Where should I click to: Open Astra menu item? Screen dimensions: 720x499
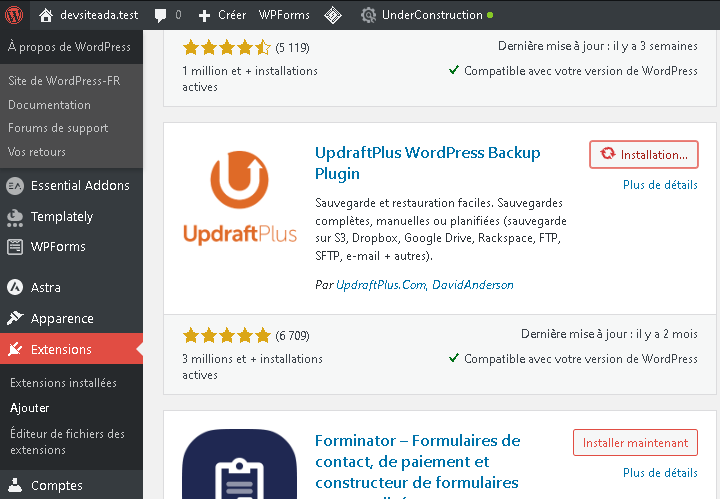(x=45, y=287)
